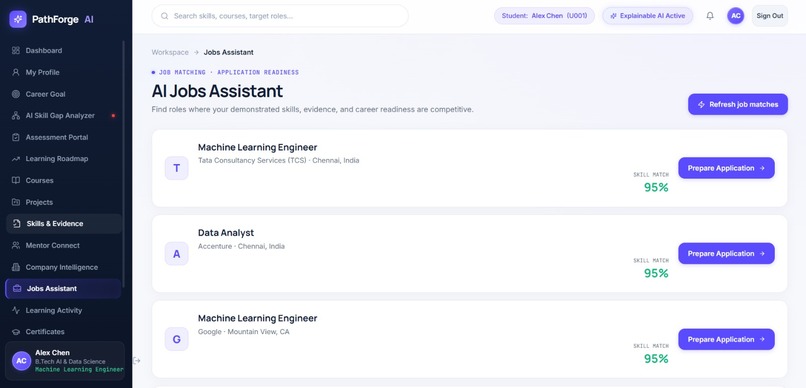Select Mentor Connect menu item
Viewport: 806px width, 388px height.
click(x=64, y=245)
